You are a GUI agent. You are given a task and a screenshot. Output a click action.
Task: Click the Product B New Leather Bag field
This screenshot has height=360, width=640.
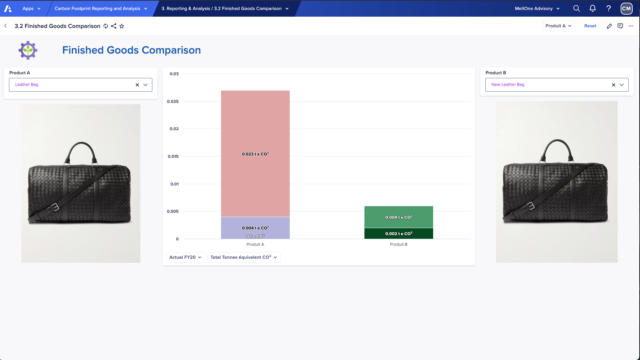(x=557, y=85)
